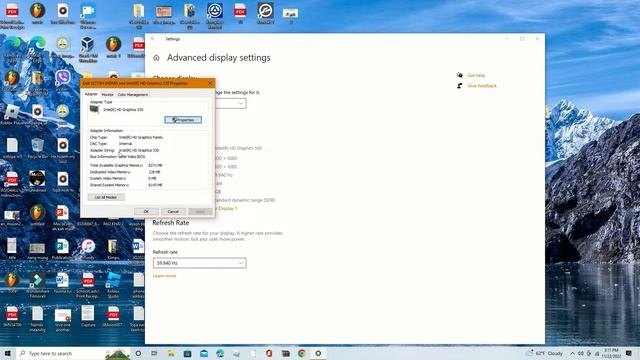This screenshot has height=360, width=640.
Task: Switch to the Color Management tab
Action: (133, 94)
